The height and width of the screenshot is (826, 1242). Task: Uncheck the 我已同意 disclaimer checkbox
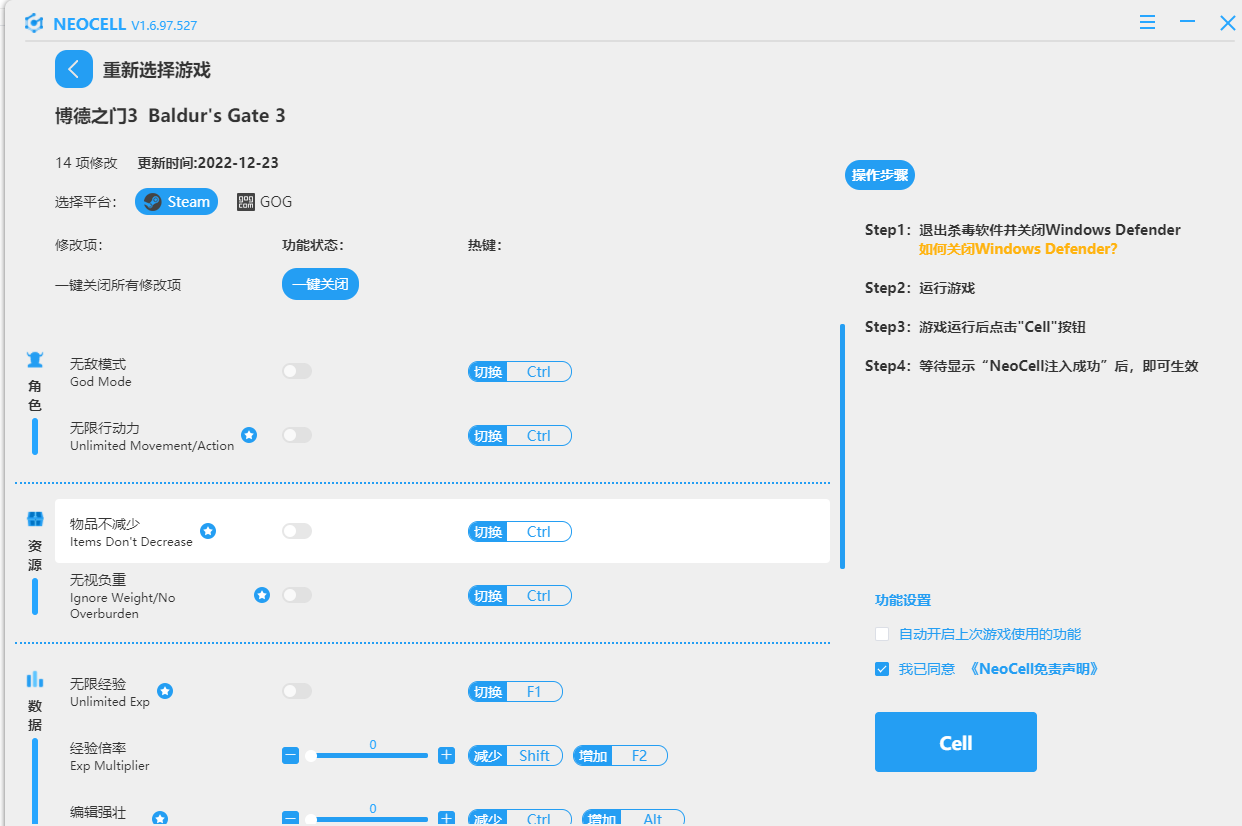point(882,669)
